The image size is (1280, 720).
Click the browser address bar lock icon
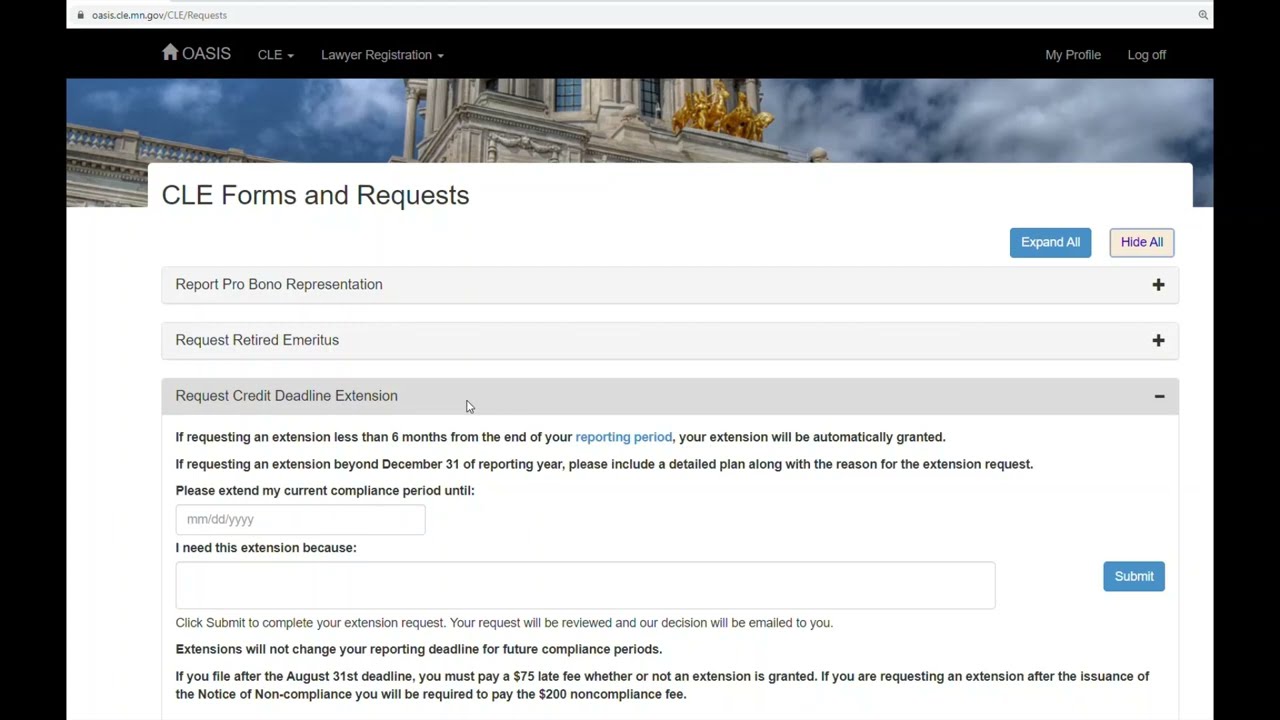pyautogui.click(x=81, y=15)
